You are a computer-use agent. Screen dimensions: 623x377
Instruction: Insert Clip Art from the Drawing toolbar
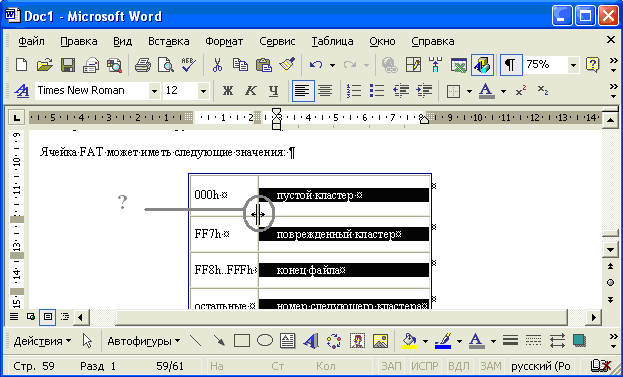[357, 340]
